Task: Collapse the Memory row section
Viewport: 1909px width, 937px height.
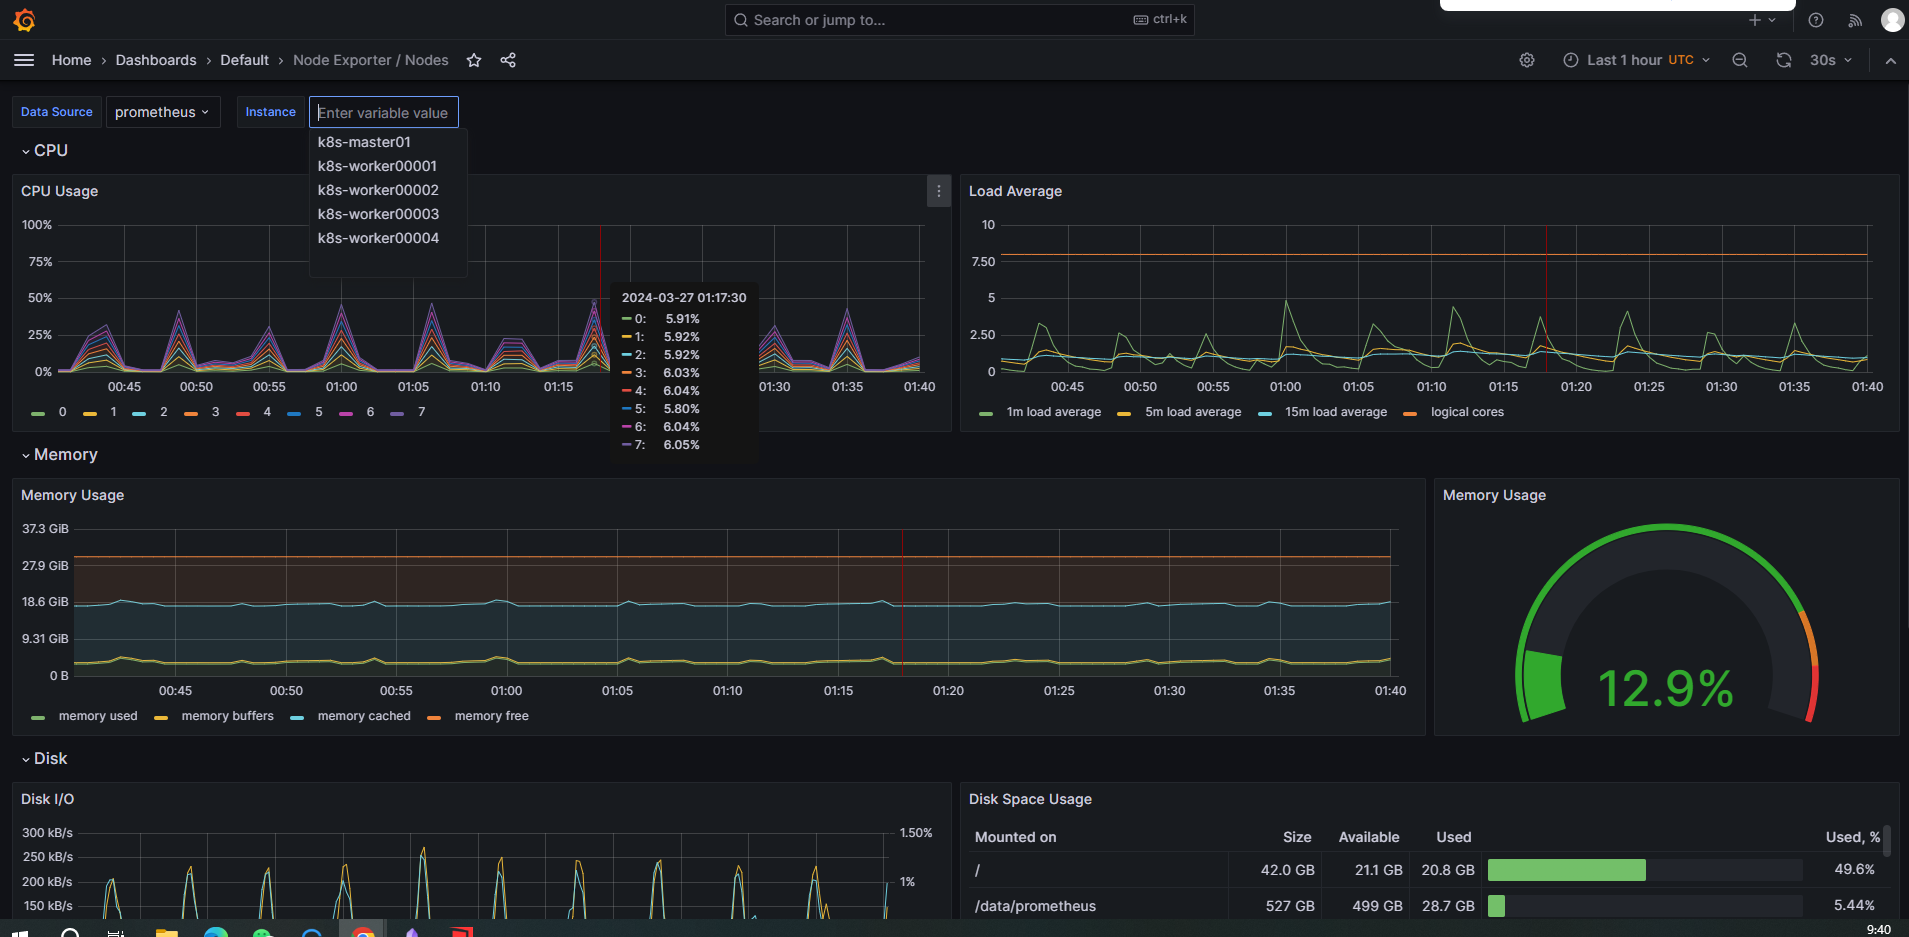Action: pyautogui.click(x=59, y=454)
